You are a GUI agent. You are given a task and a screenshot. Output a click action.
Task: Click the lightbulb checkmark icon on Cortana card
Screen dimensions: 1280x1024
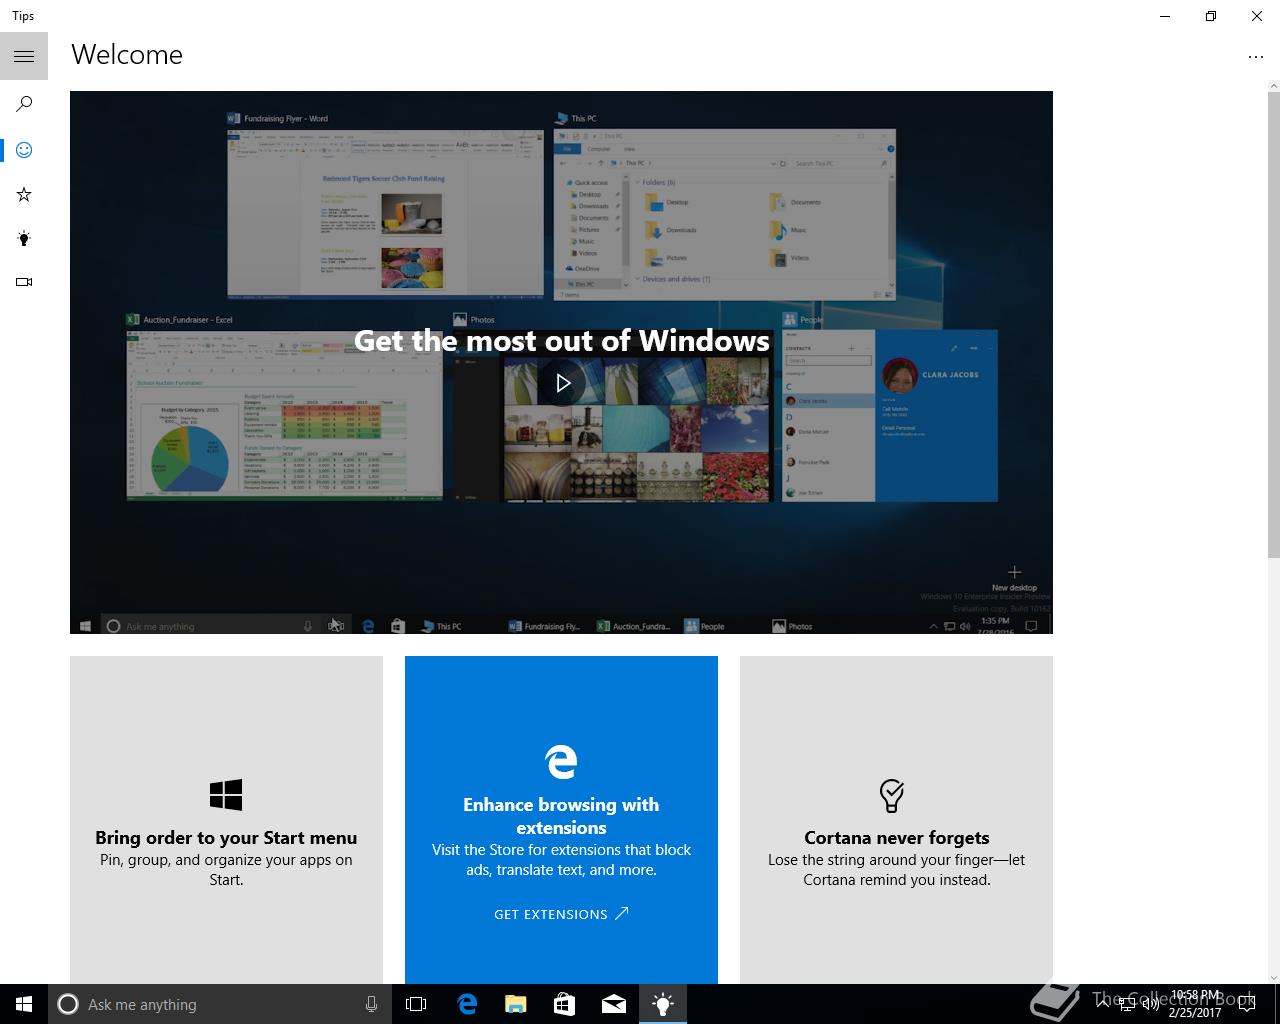(891, 795)
